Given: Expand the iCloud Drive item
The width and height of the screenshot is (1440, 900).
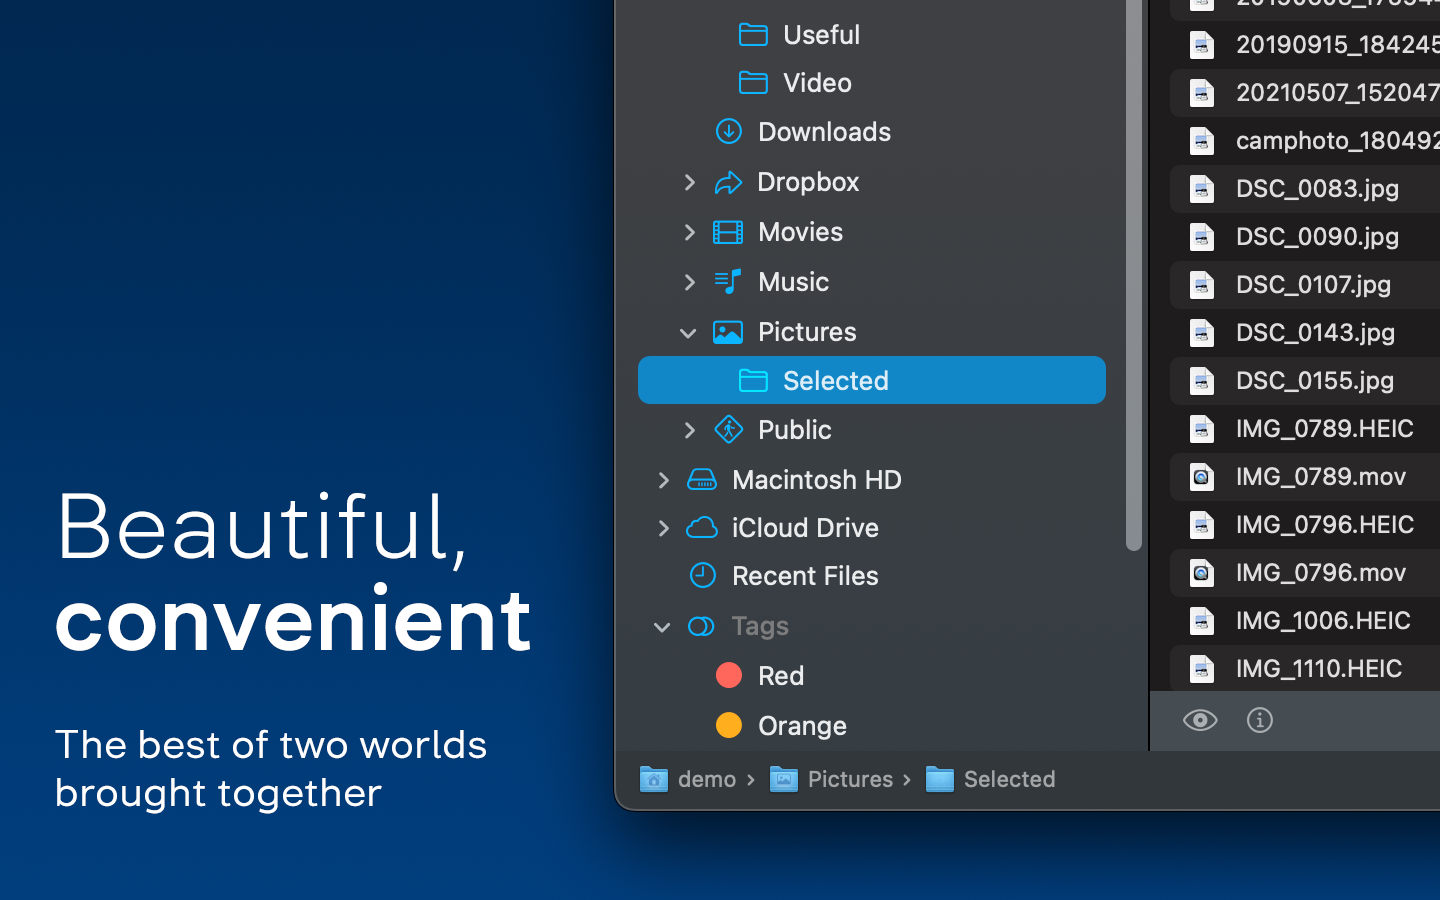Looking at the screenshot, I should tap(663, 528).
